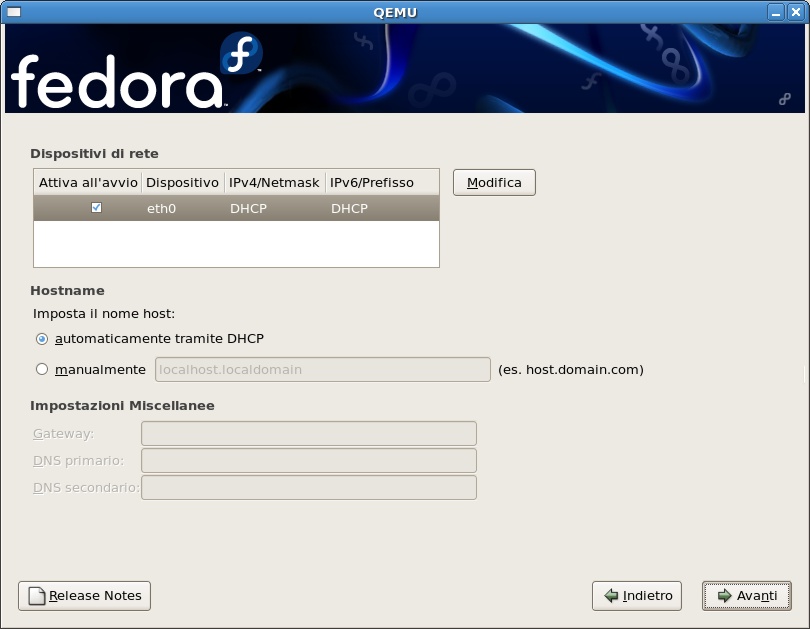The width and height of the screenshot is (810, 629).
Task: Proceed with the Avanti button
Action: 746,595
